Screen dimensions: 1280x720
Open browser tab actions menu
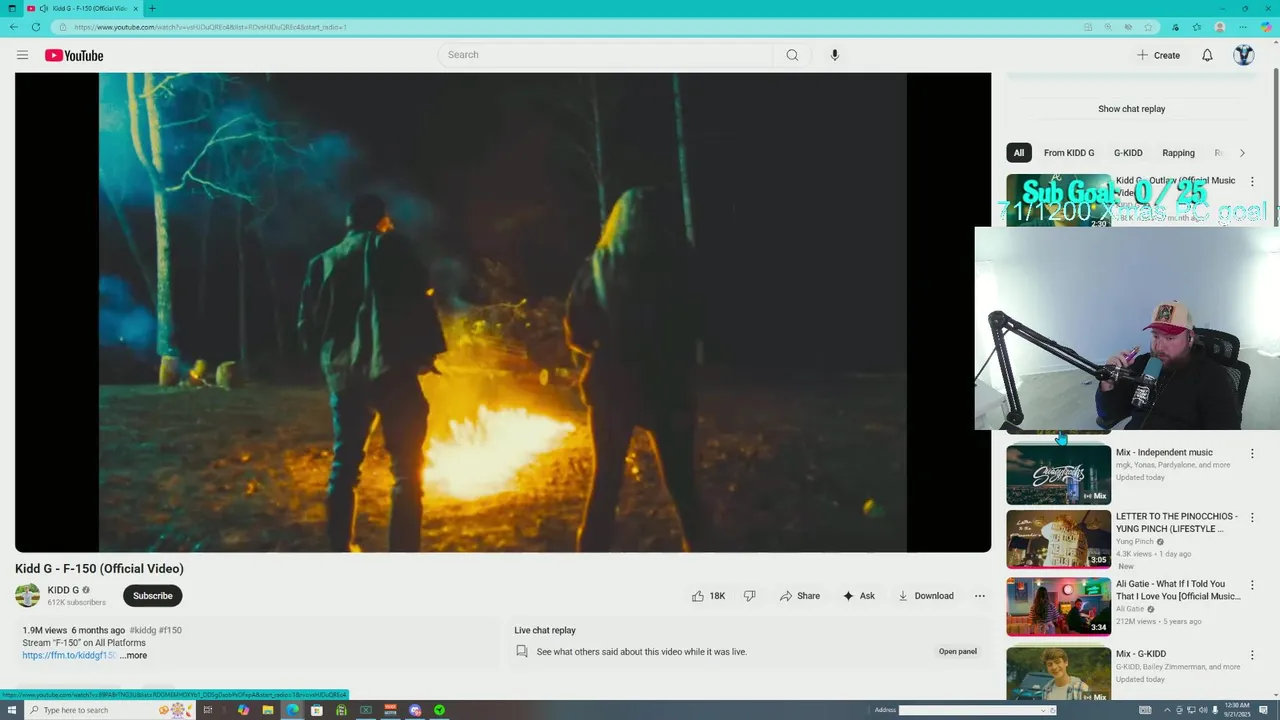pyautogui.click(x=11, y=8)
